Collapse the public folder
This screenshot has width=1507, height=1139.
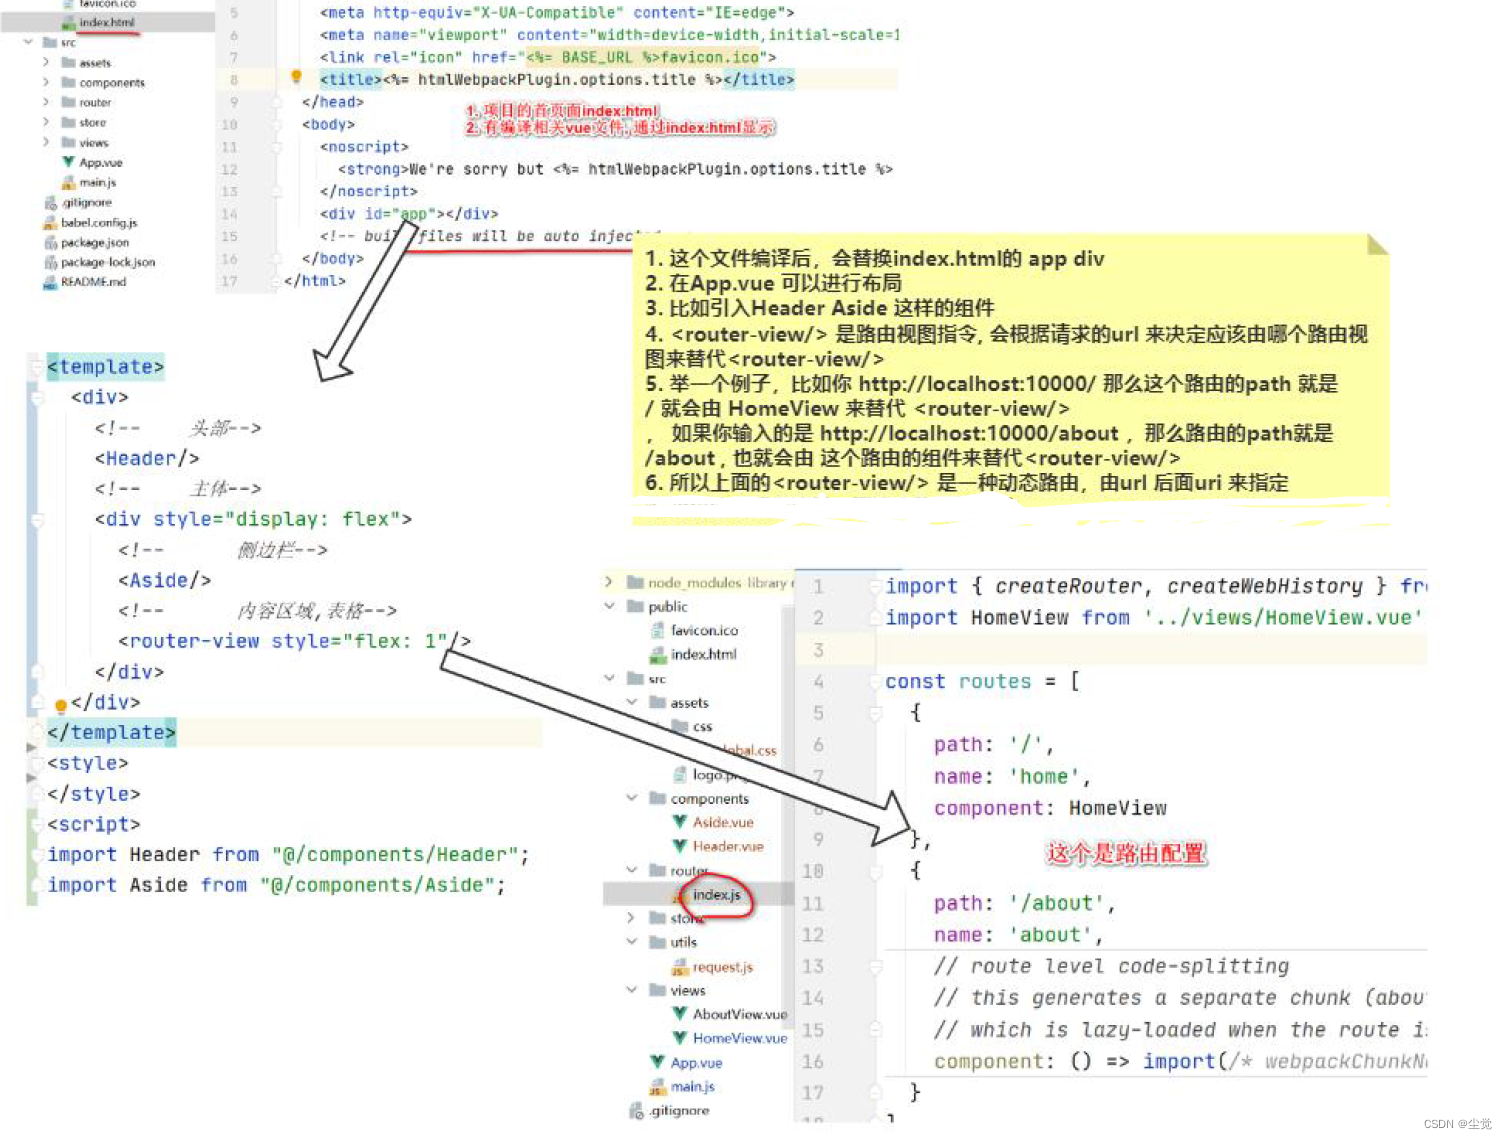[x=610, y=606]
